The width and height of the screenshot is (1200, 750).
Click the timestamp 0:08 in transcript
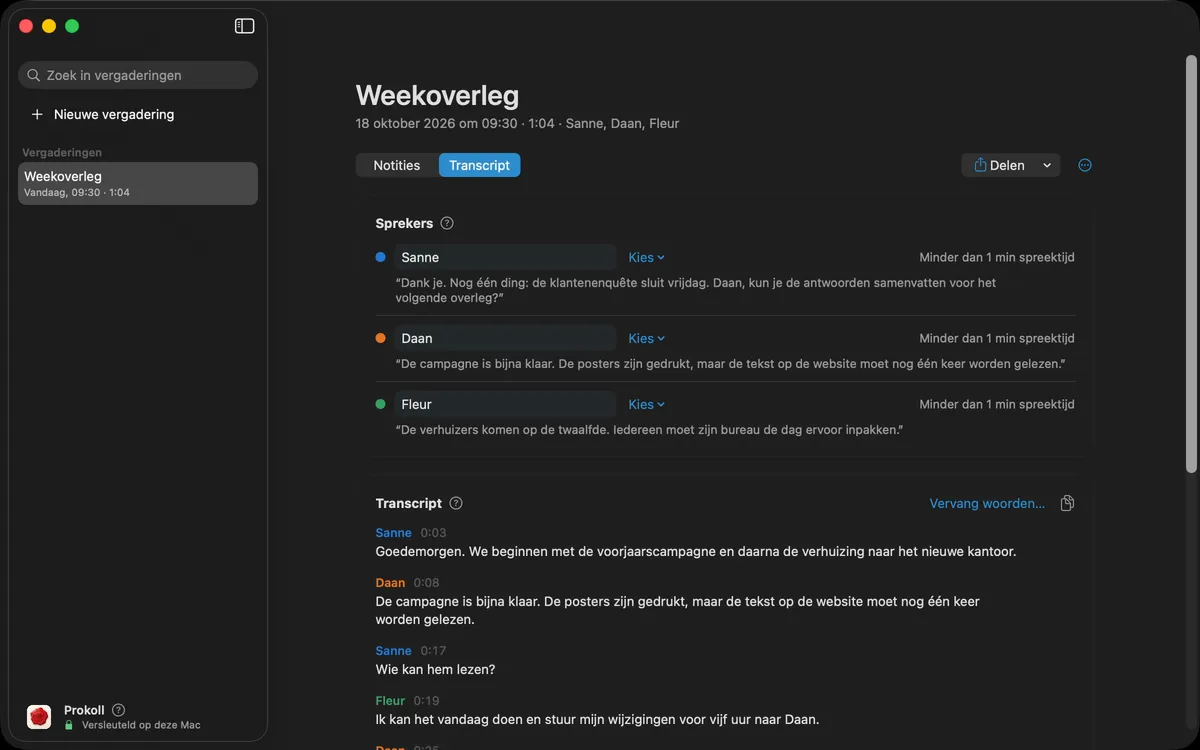coord(427,583)
